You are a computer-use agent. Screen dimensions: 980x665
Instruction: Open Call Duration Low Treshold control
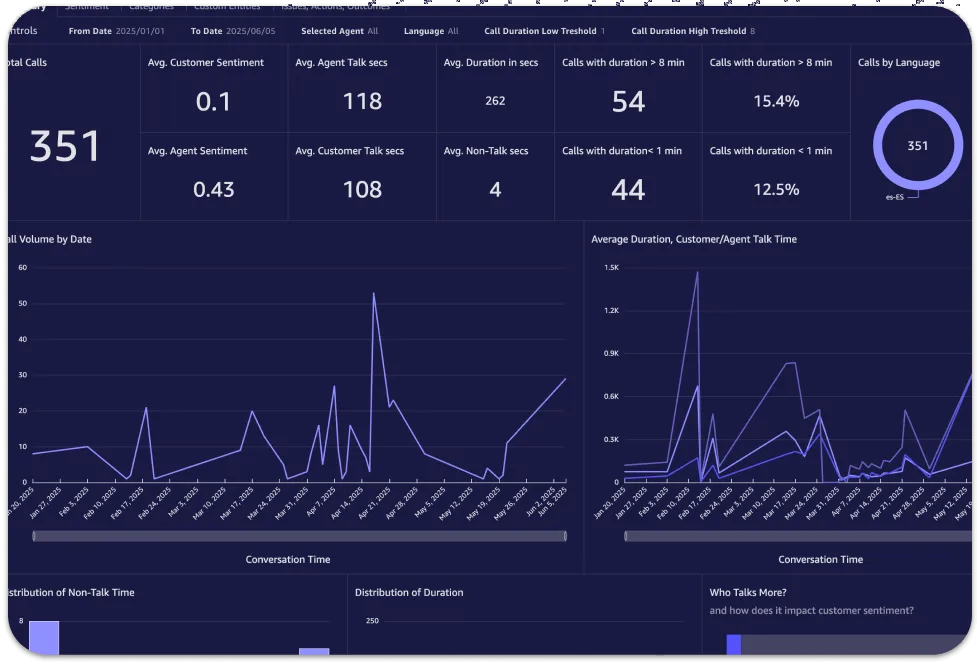coord(544,31)
